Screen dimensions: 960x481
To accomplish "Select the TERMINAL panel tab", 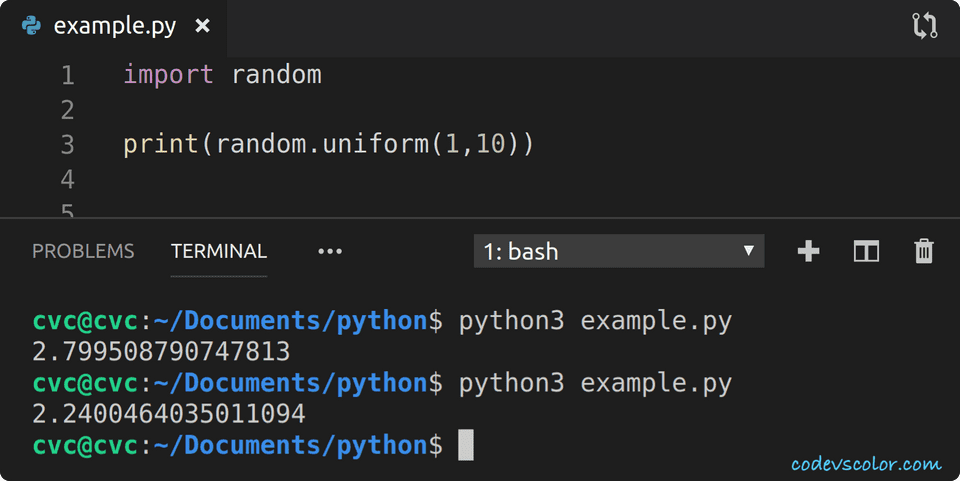I will click(219, 251).
